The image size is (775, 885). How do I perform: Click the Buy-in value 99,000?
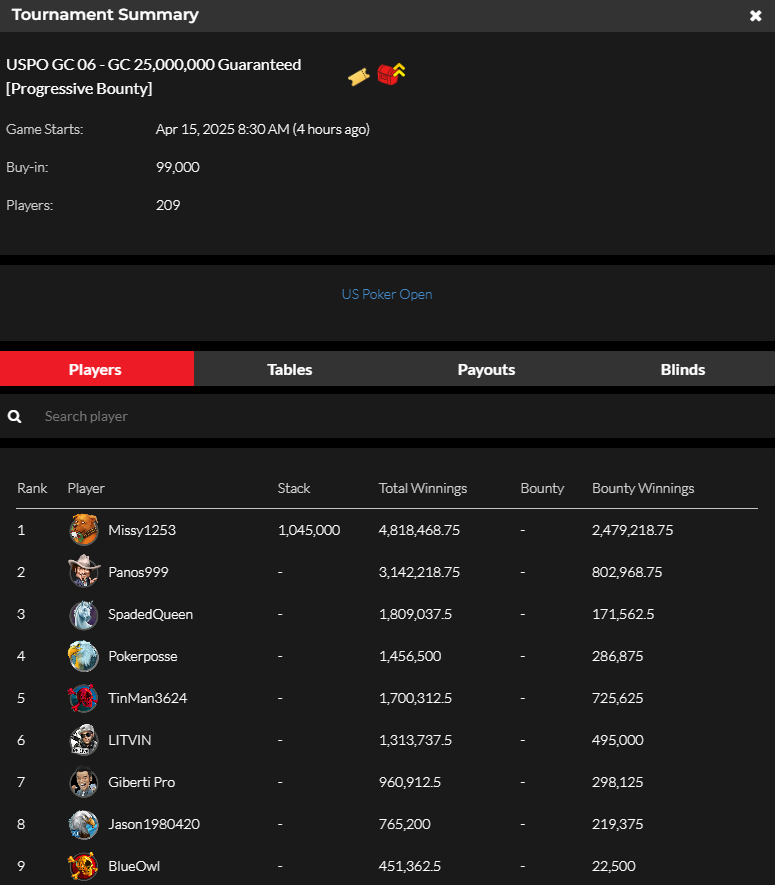click(178, 167)
